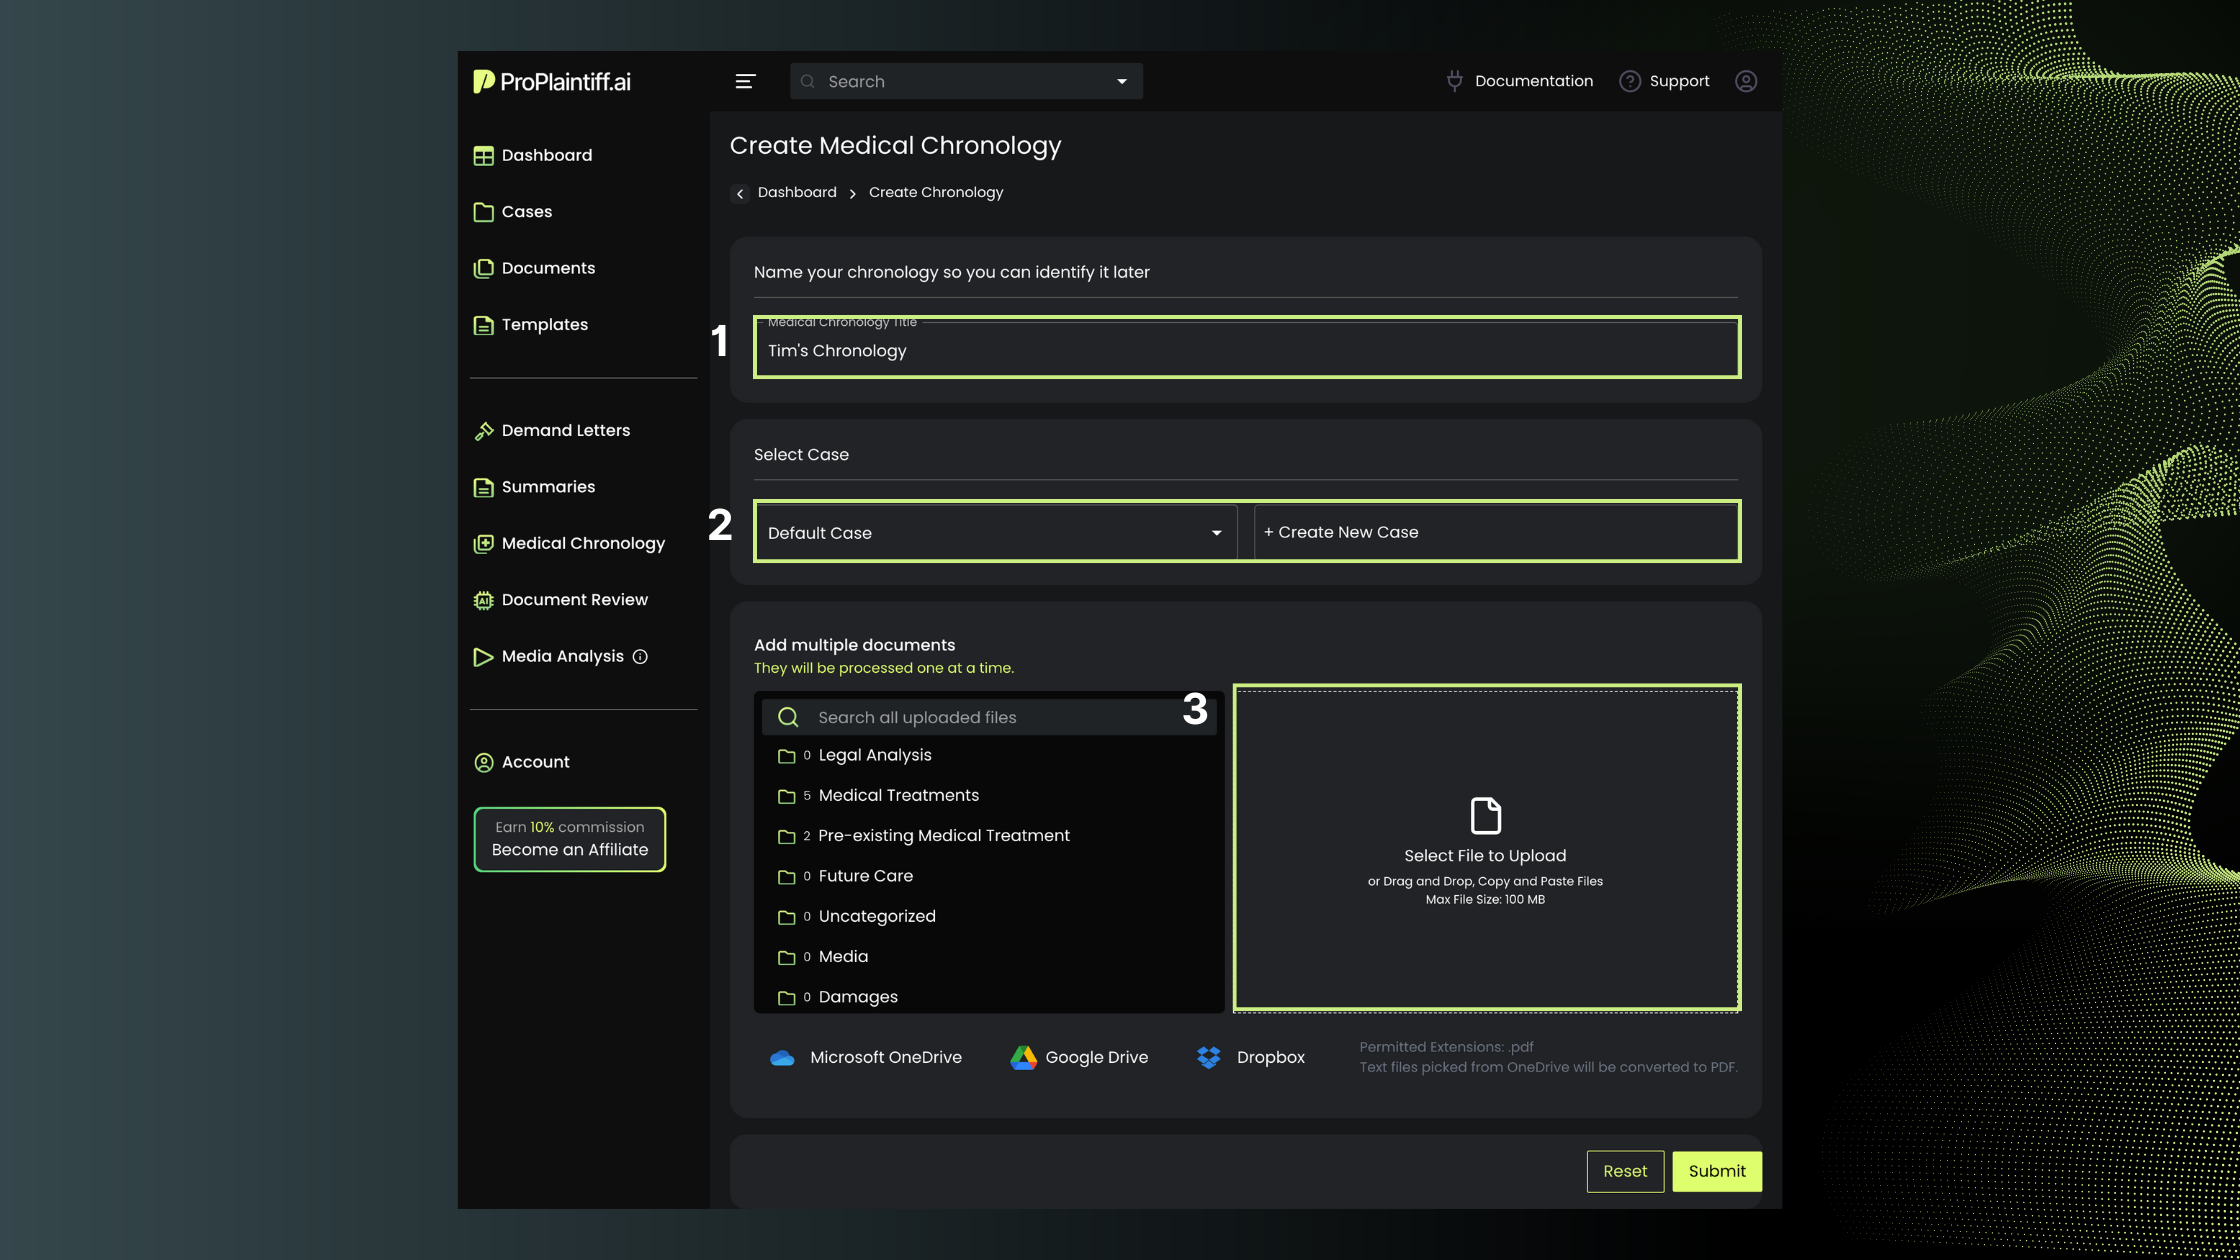Click the Medical Chronology Title field

coord(1246,350)
